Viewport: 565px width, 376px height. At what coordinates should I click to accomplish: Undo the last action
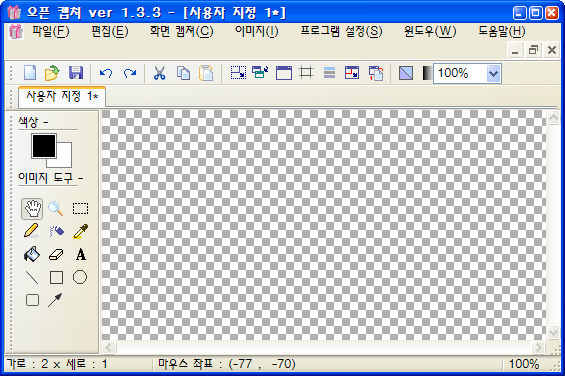[106, 73]
